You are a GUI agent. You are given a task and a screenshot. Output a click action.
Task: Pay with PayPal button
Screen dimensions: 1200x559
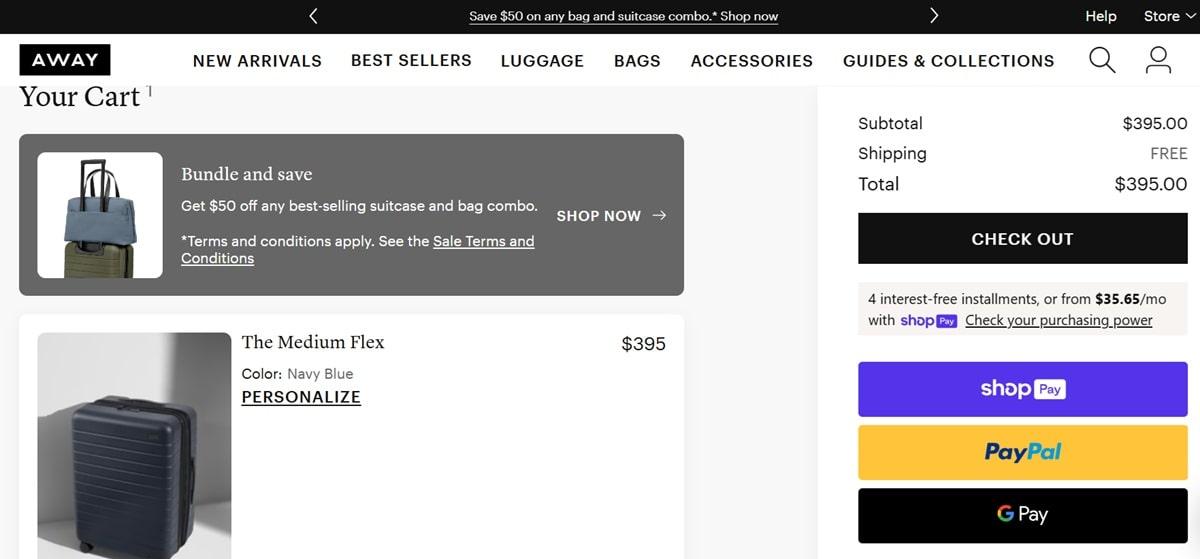1022,452
